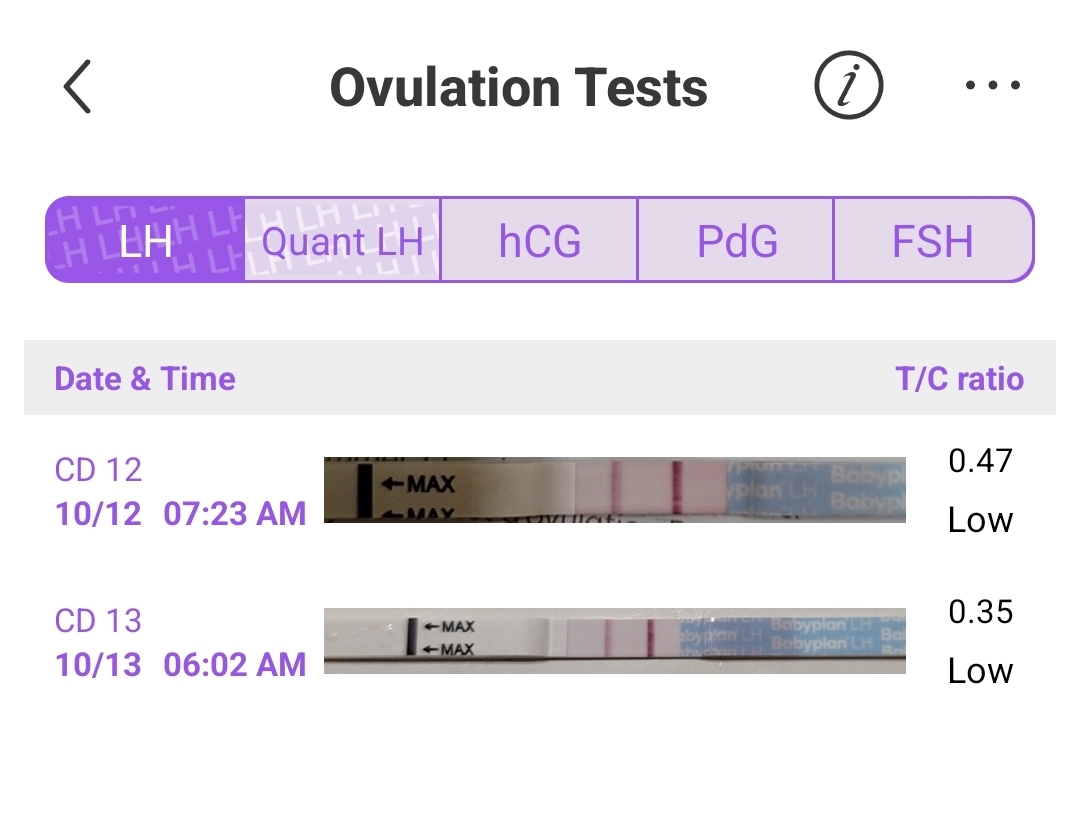Open the three-dot more options menu
The height and width of the screenshot is (838, 1080).
(x=993, y=86)
